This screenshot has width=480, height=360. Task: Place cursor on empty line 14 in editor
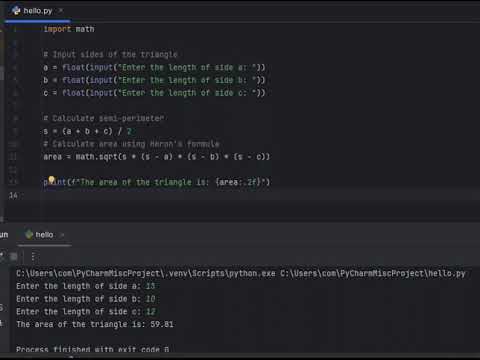point(260,195)
